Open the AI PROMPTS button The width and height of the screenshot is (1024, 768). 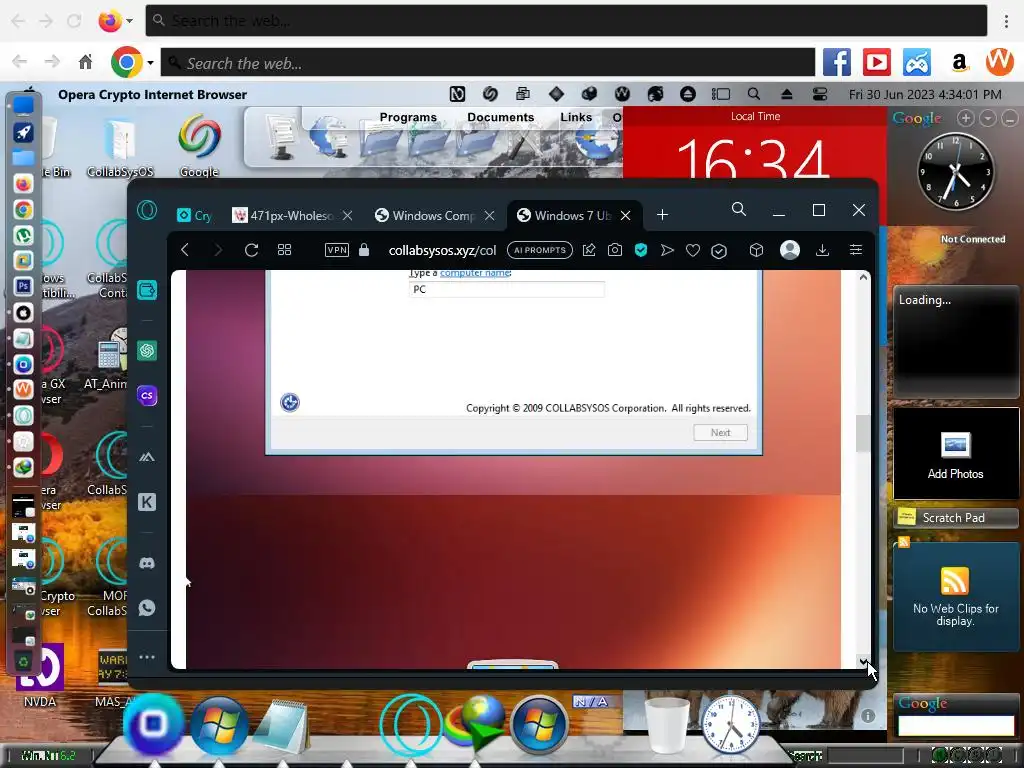coord(539,250)
